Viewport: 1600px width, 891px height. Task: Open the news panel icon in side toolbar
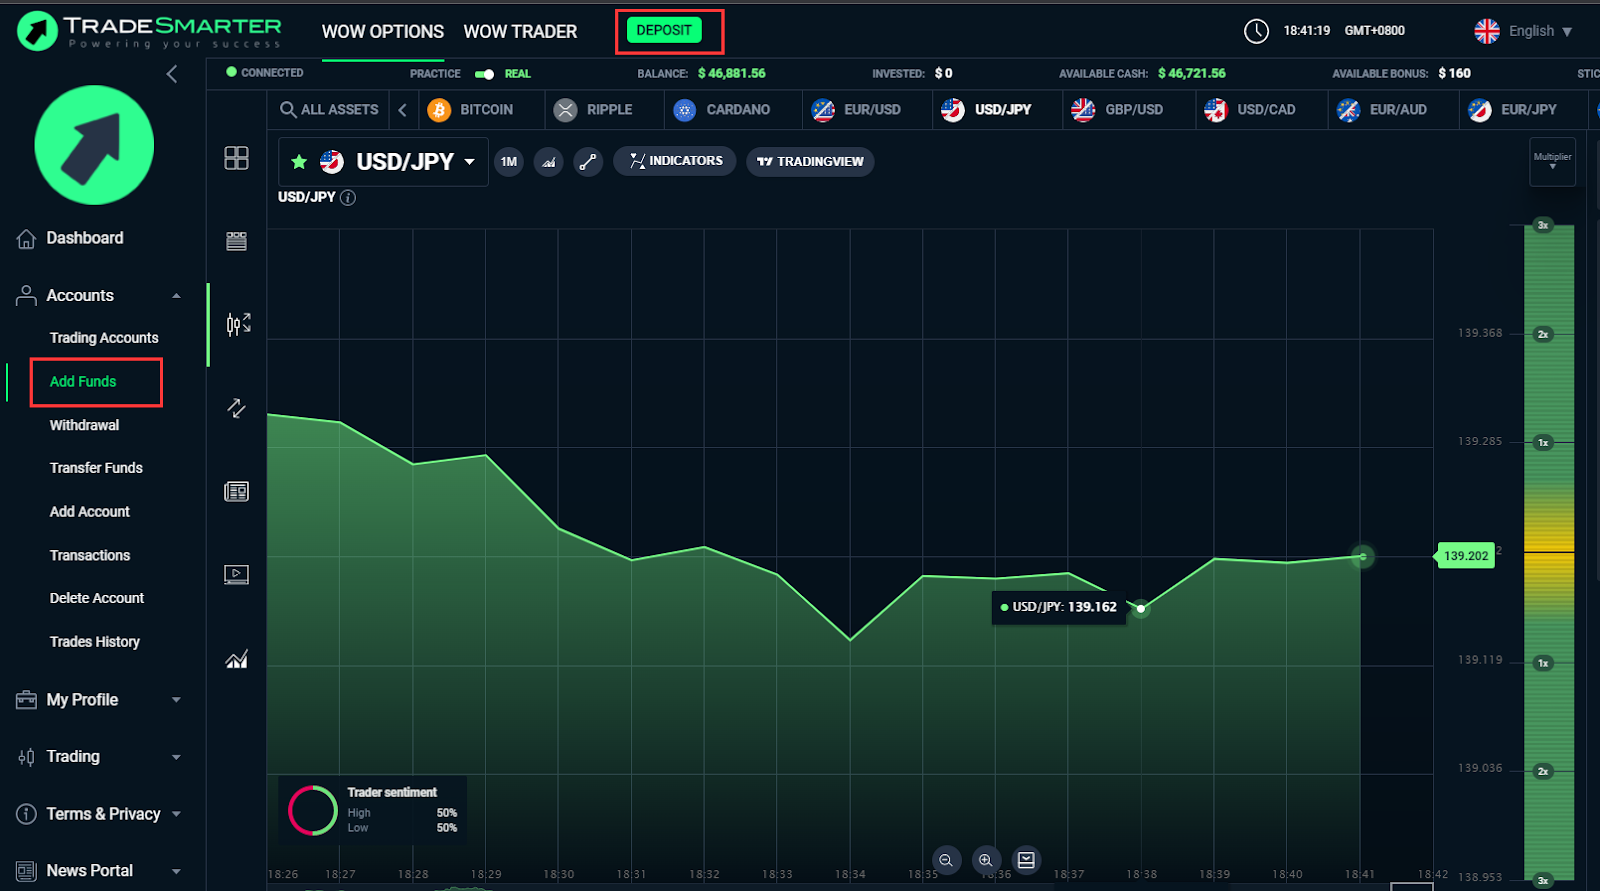pos(236,491)
